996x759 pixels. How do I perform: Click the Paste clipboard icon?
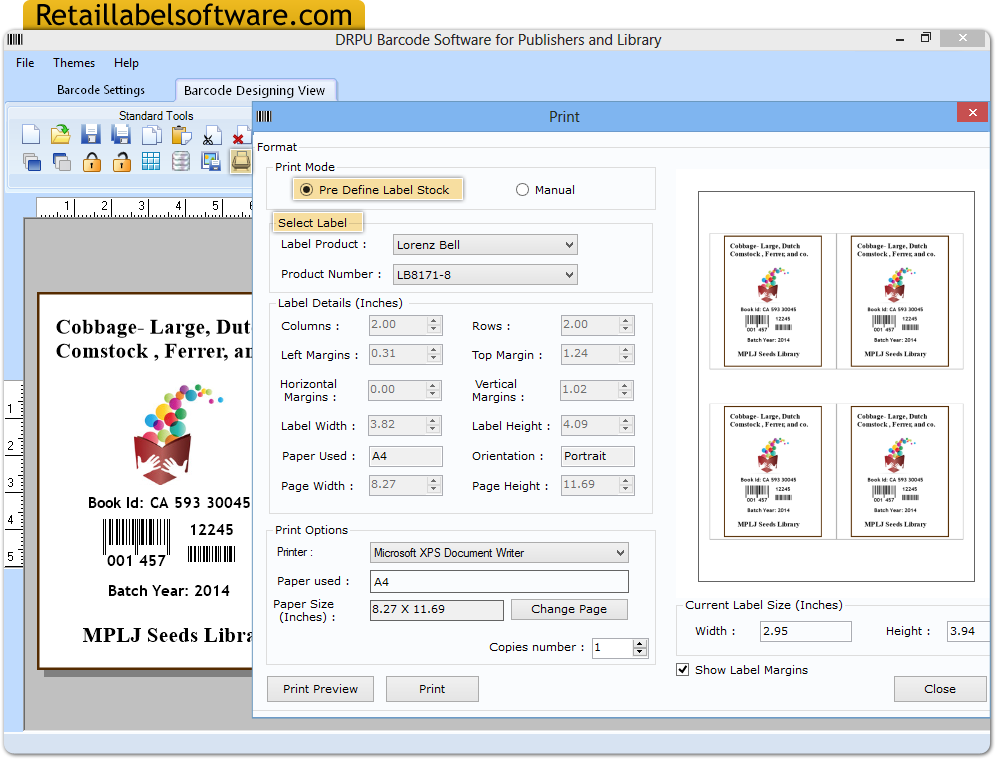pyautogui.click(x=182, y=135)
